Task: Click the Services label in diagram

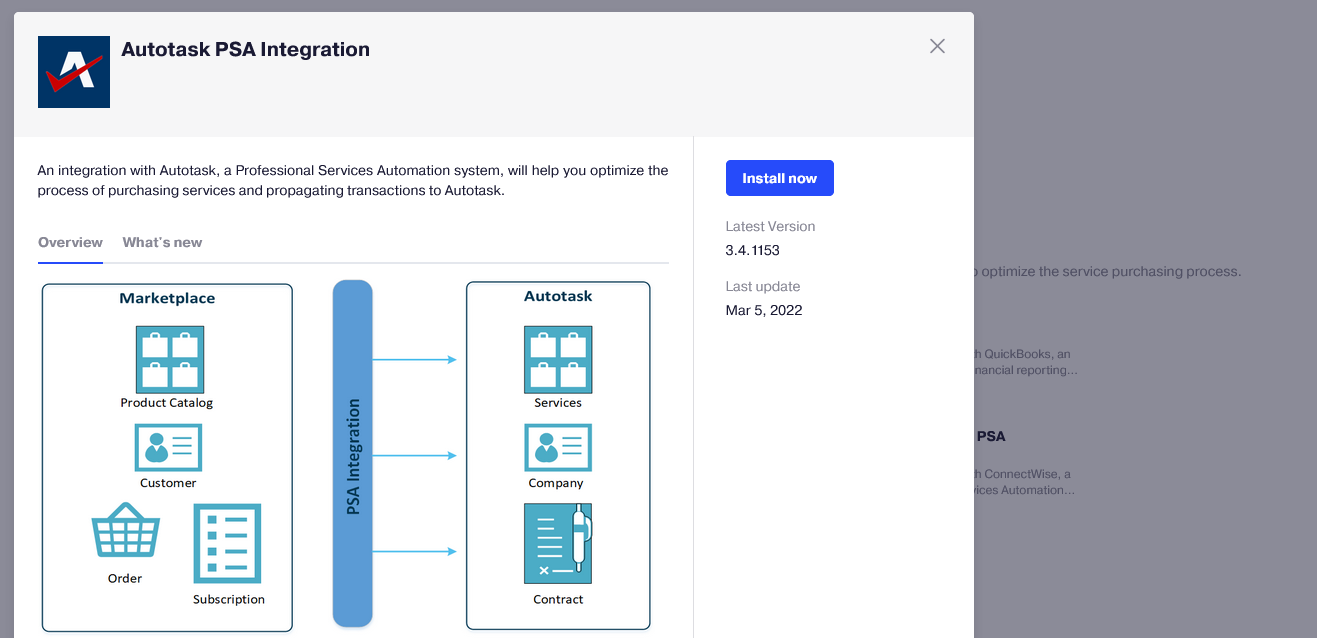Action: (558, 403)
